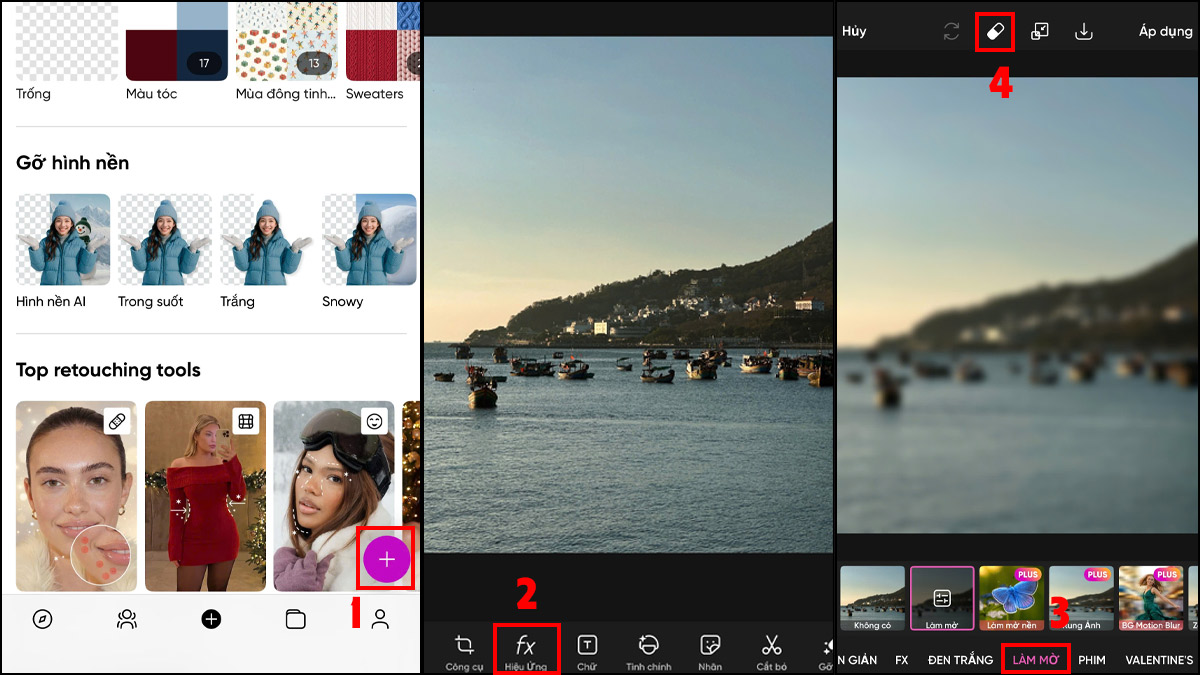Select the Không có effect thumbnail
Image resolution: width=1200 pixels, height=675 pixels.
[871, 598]
